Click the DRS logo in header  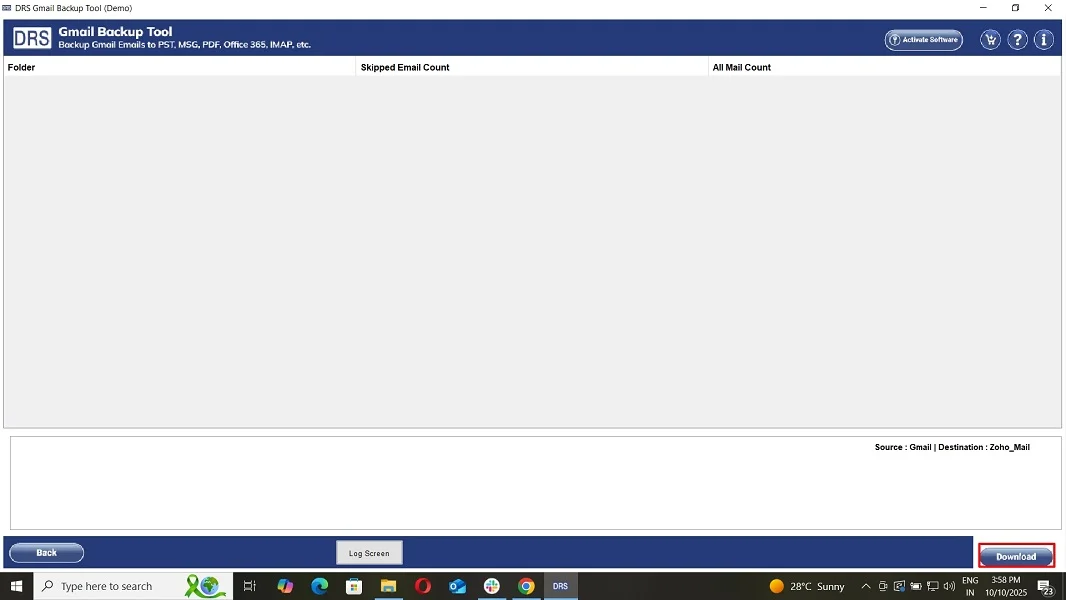(32, 38)
